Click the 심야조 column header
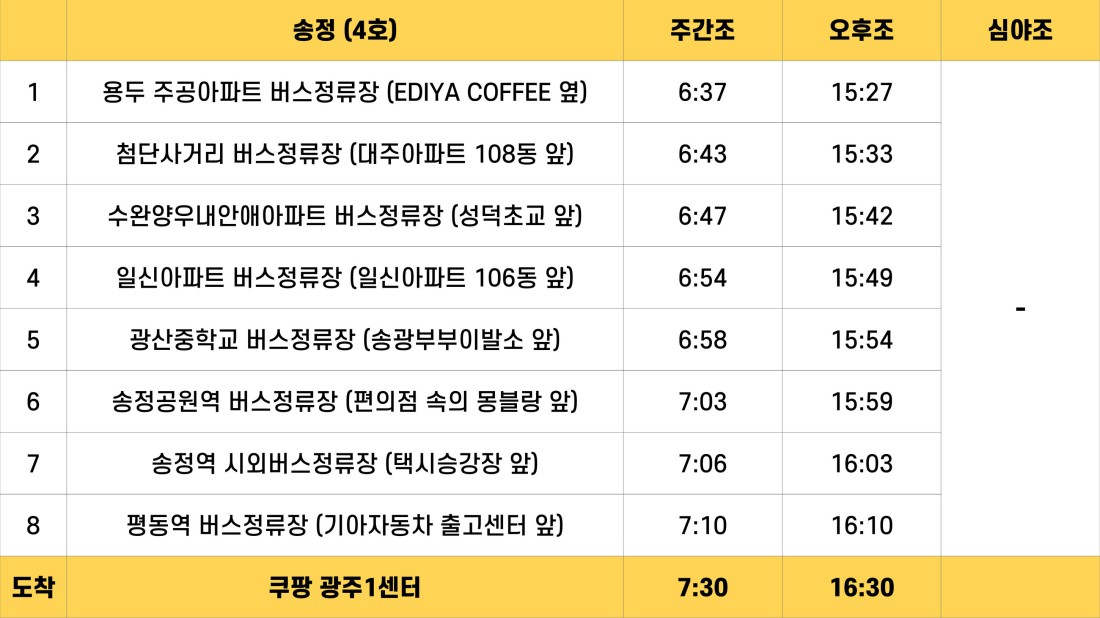Screen dimensions: 1100x618 click(1020, 30)
